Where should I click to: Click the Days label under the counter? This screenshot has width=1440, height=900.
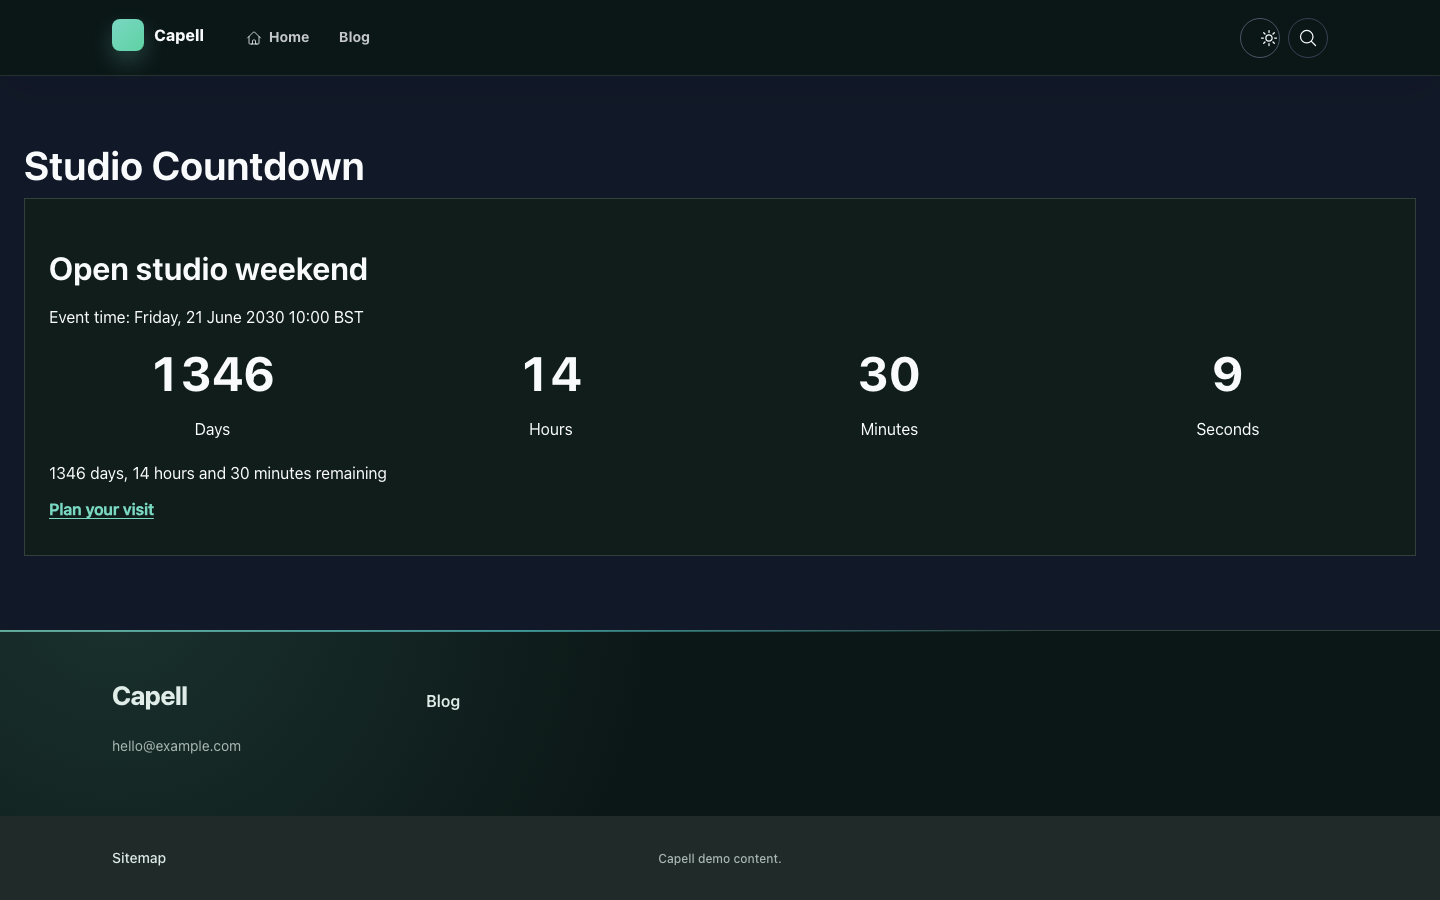click(x=212, y=429)
